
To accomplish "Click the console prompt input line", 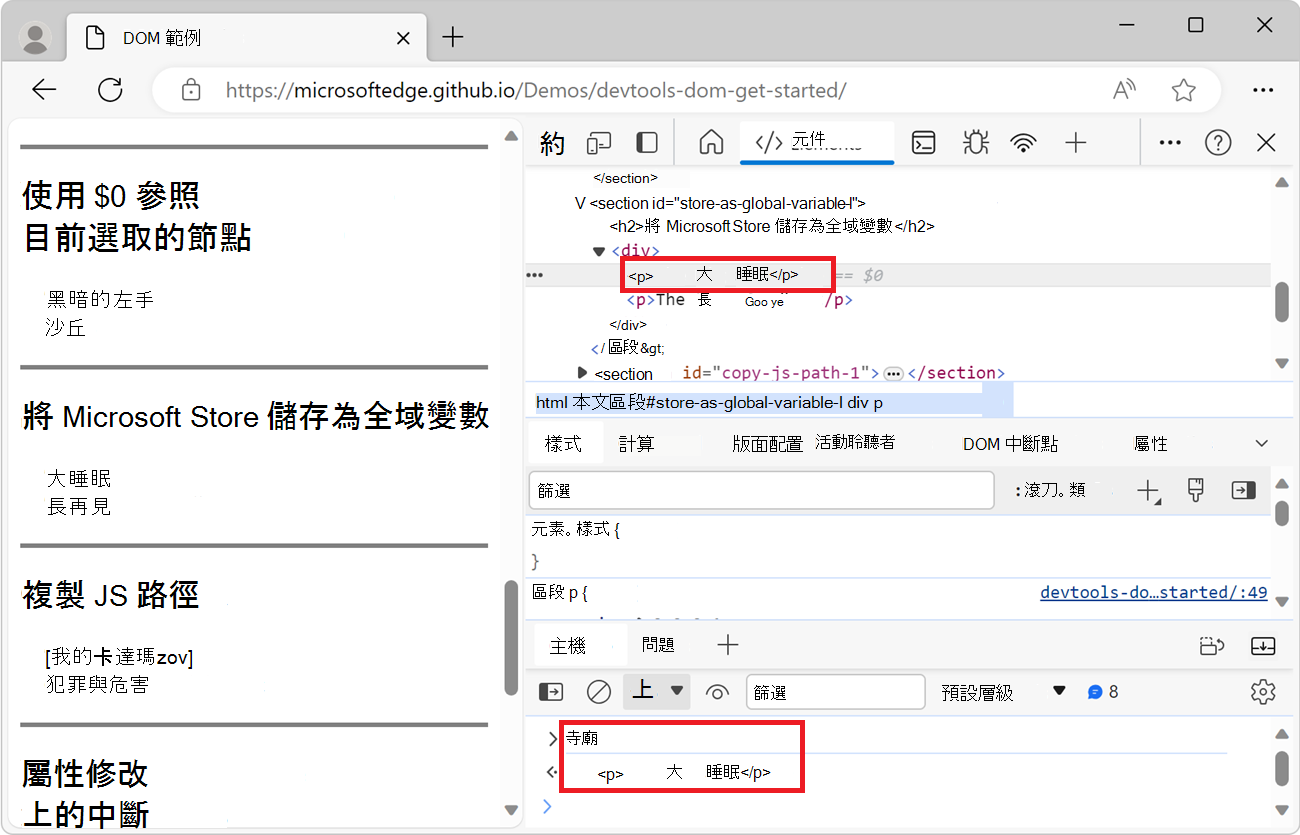I will pos(900,806).
